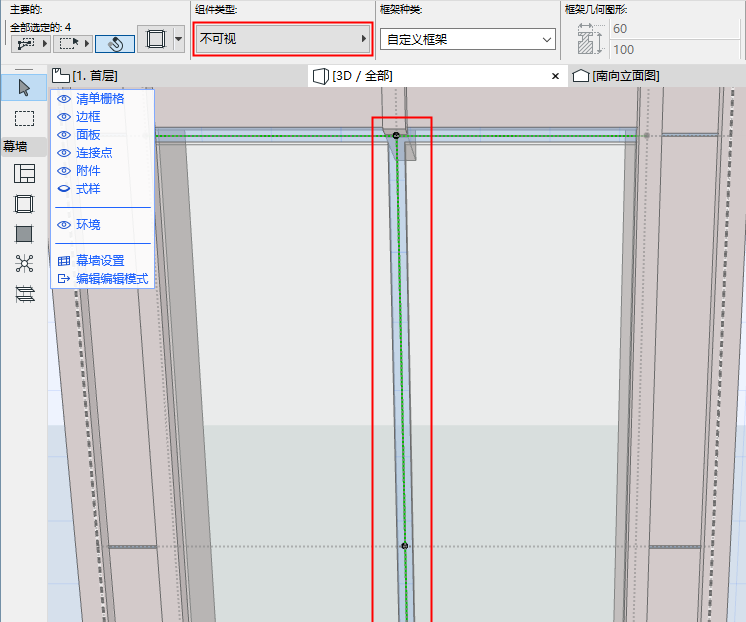
Task: Click the frame settings dialog icon
Action: click(x=155, y=39)
